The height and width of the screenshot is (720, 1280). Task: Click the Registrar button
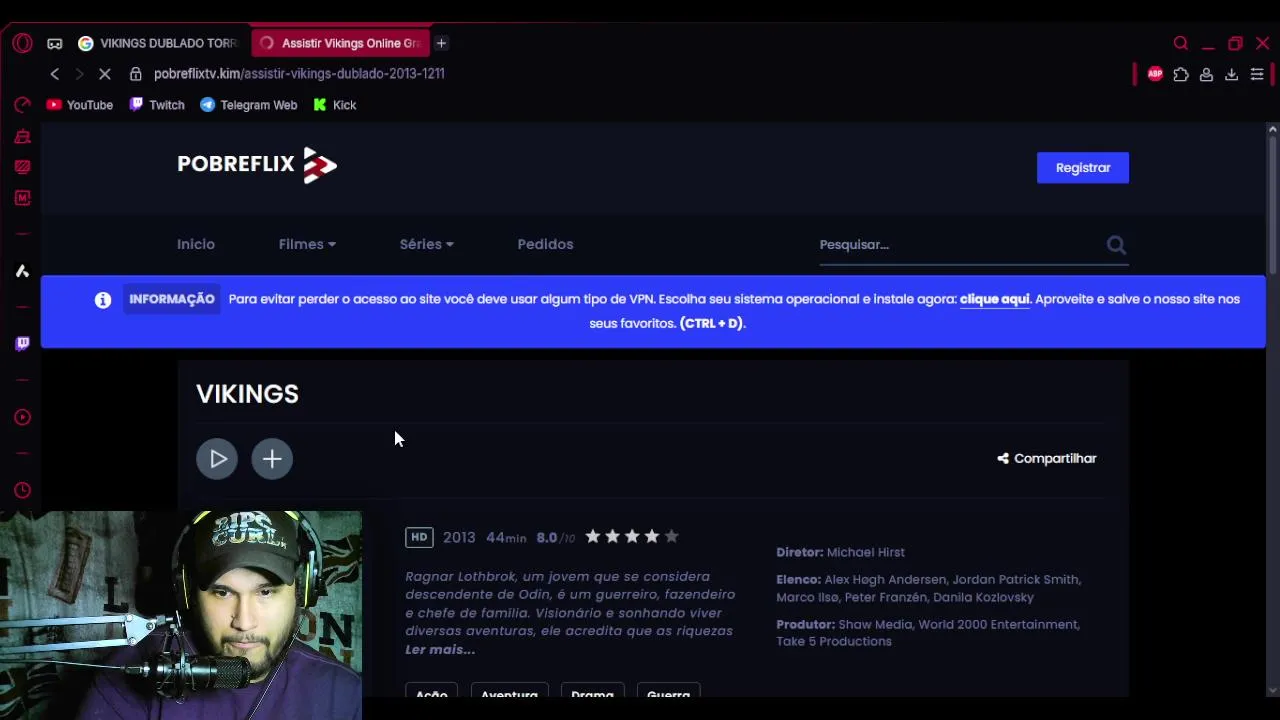click(1083, 168)
